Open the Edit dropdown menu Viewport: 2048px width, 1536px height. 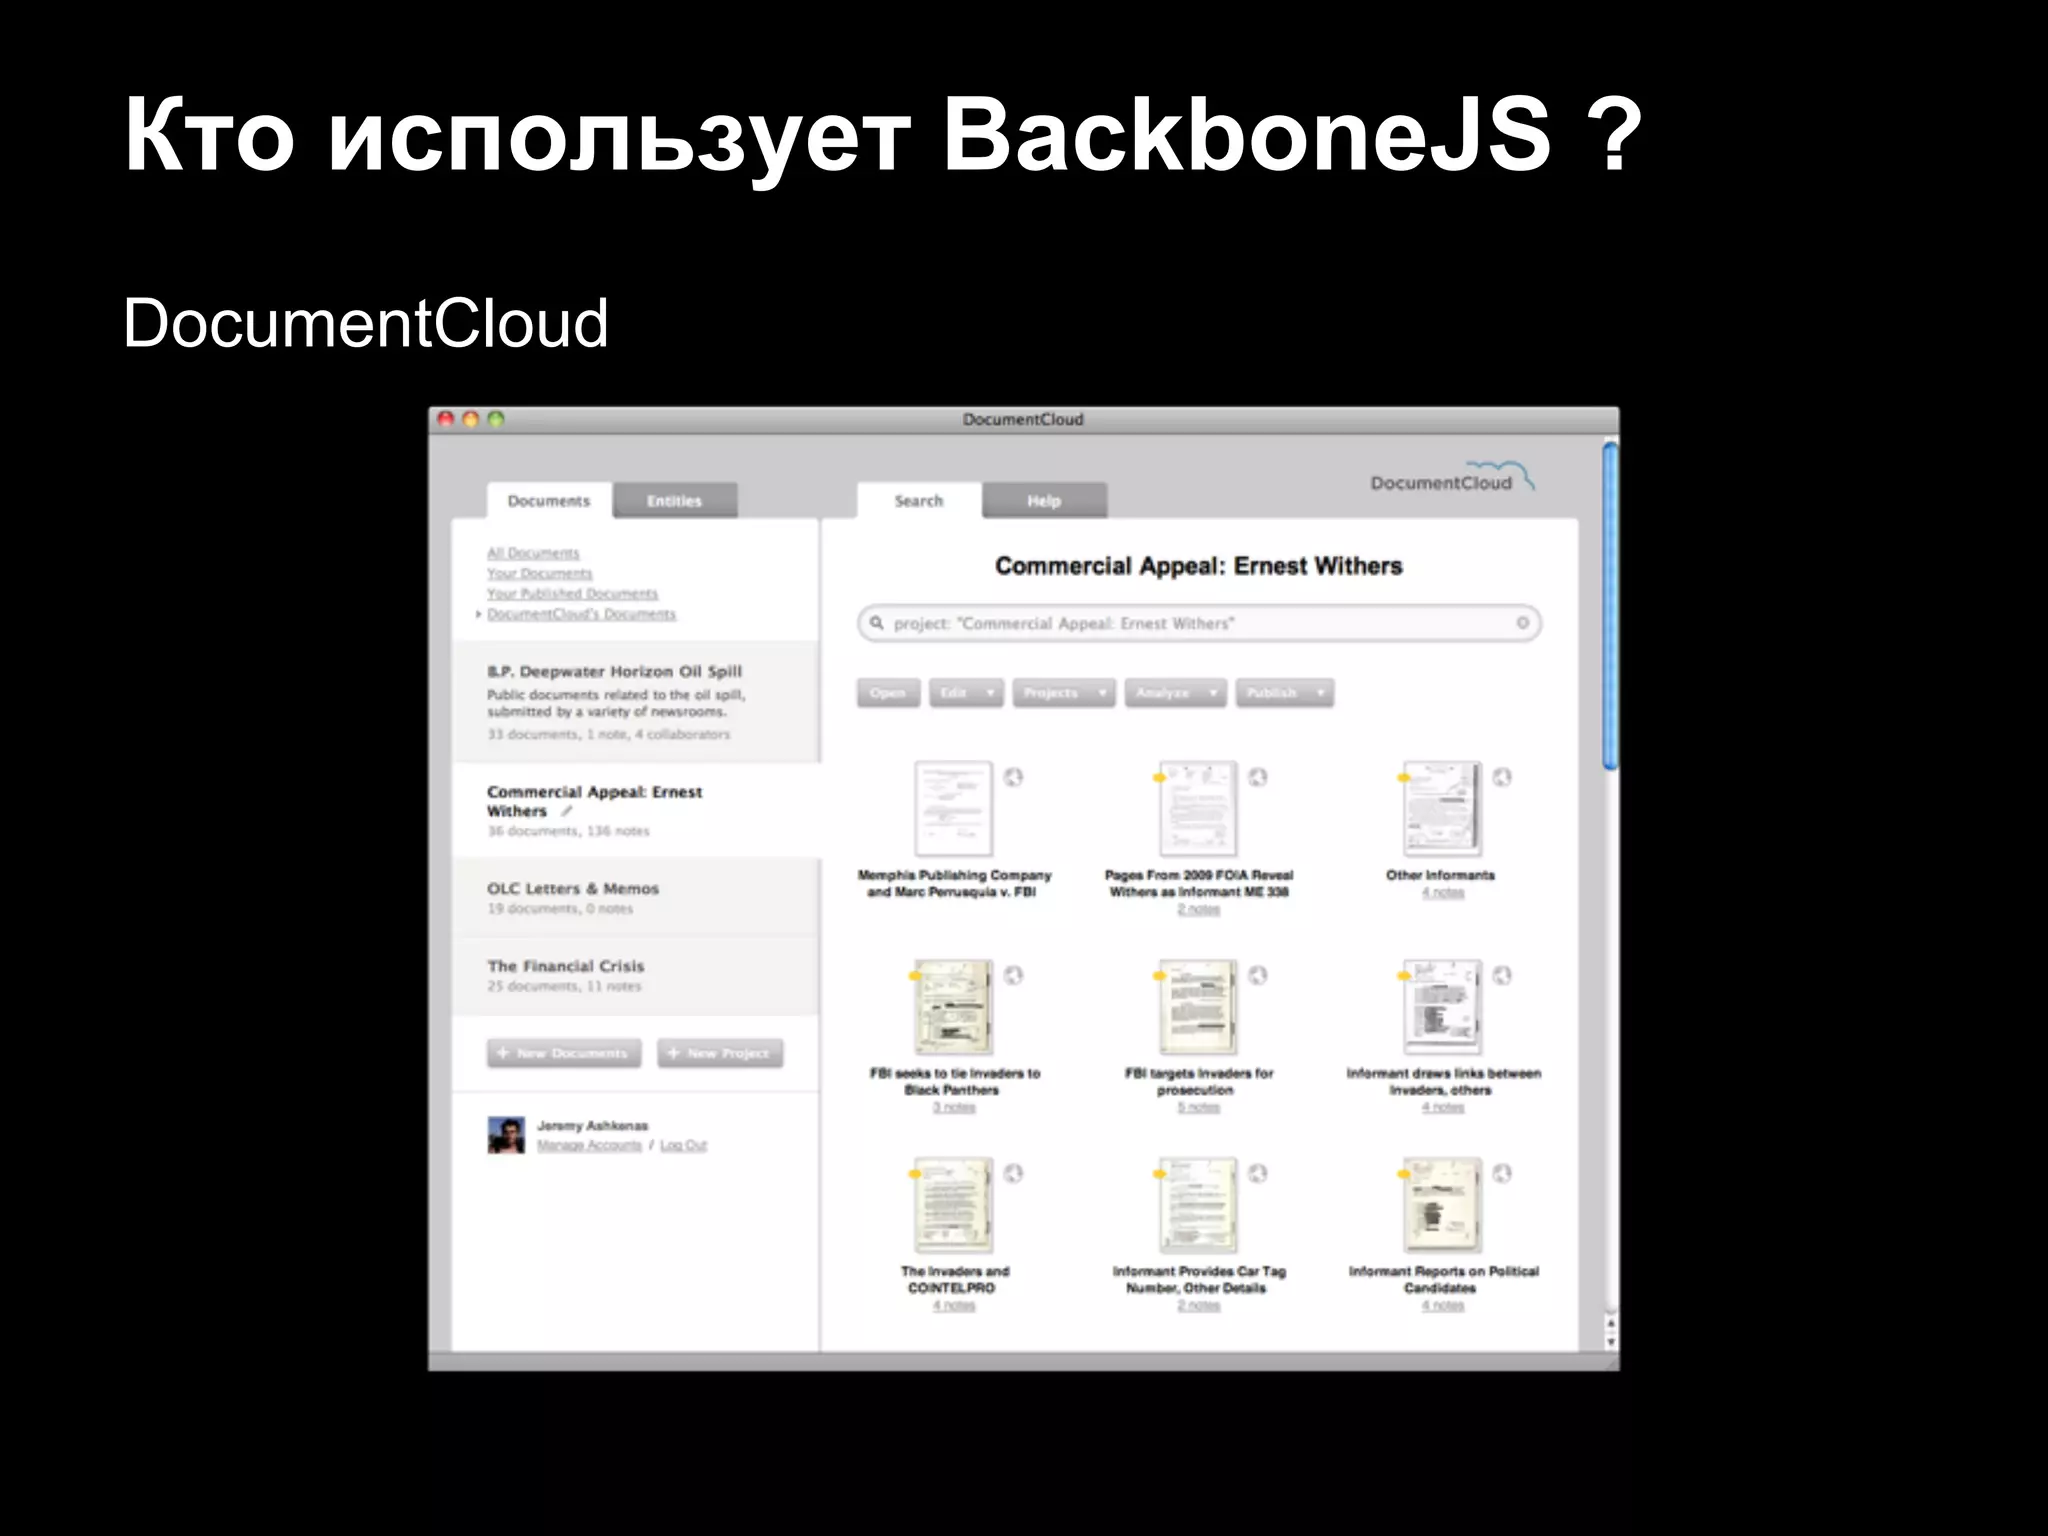point(966,693)
